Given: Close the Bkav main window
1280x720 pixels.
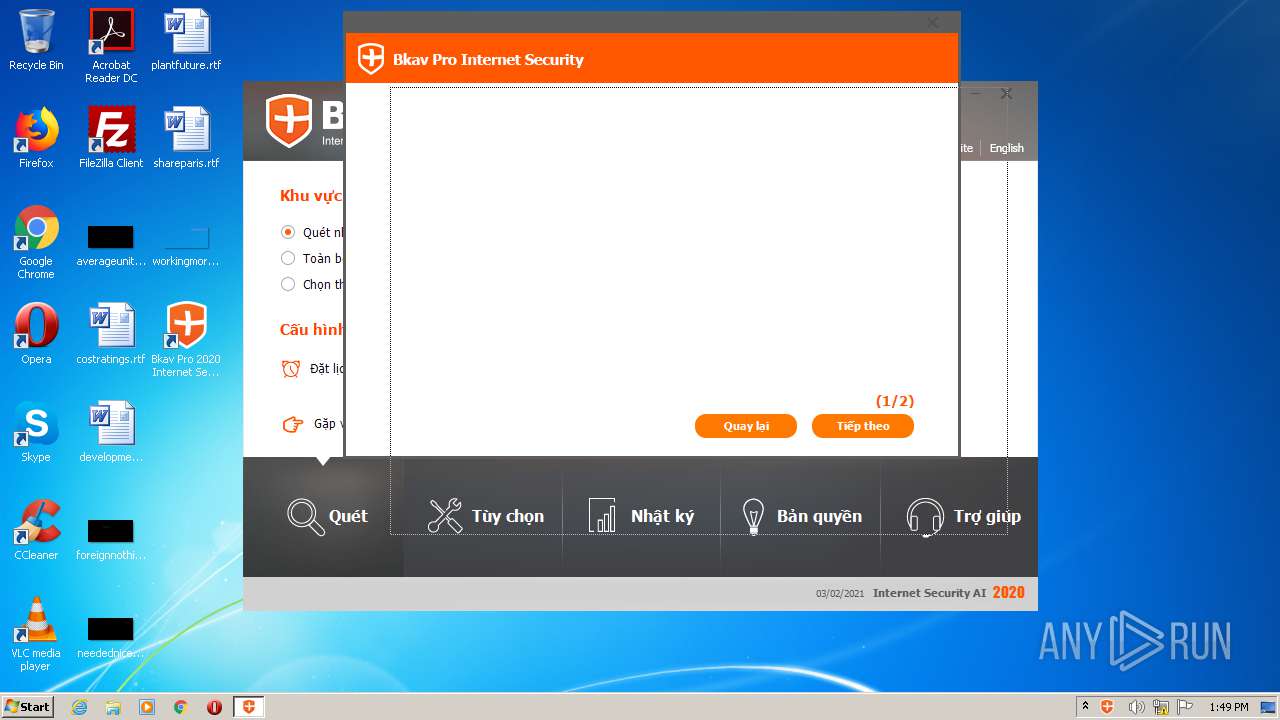Looking at the screenshot, I should [1007, 93].
